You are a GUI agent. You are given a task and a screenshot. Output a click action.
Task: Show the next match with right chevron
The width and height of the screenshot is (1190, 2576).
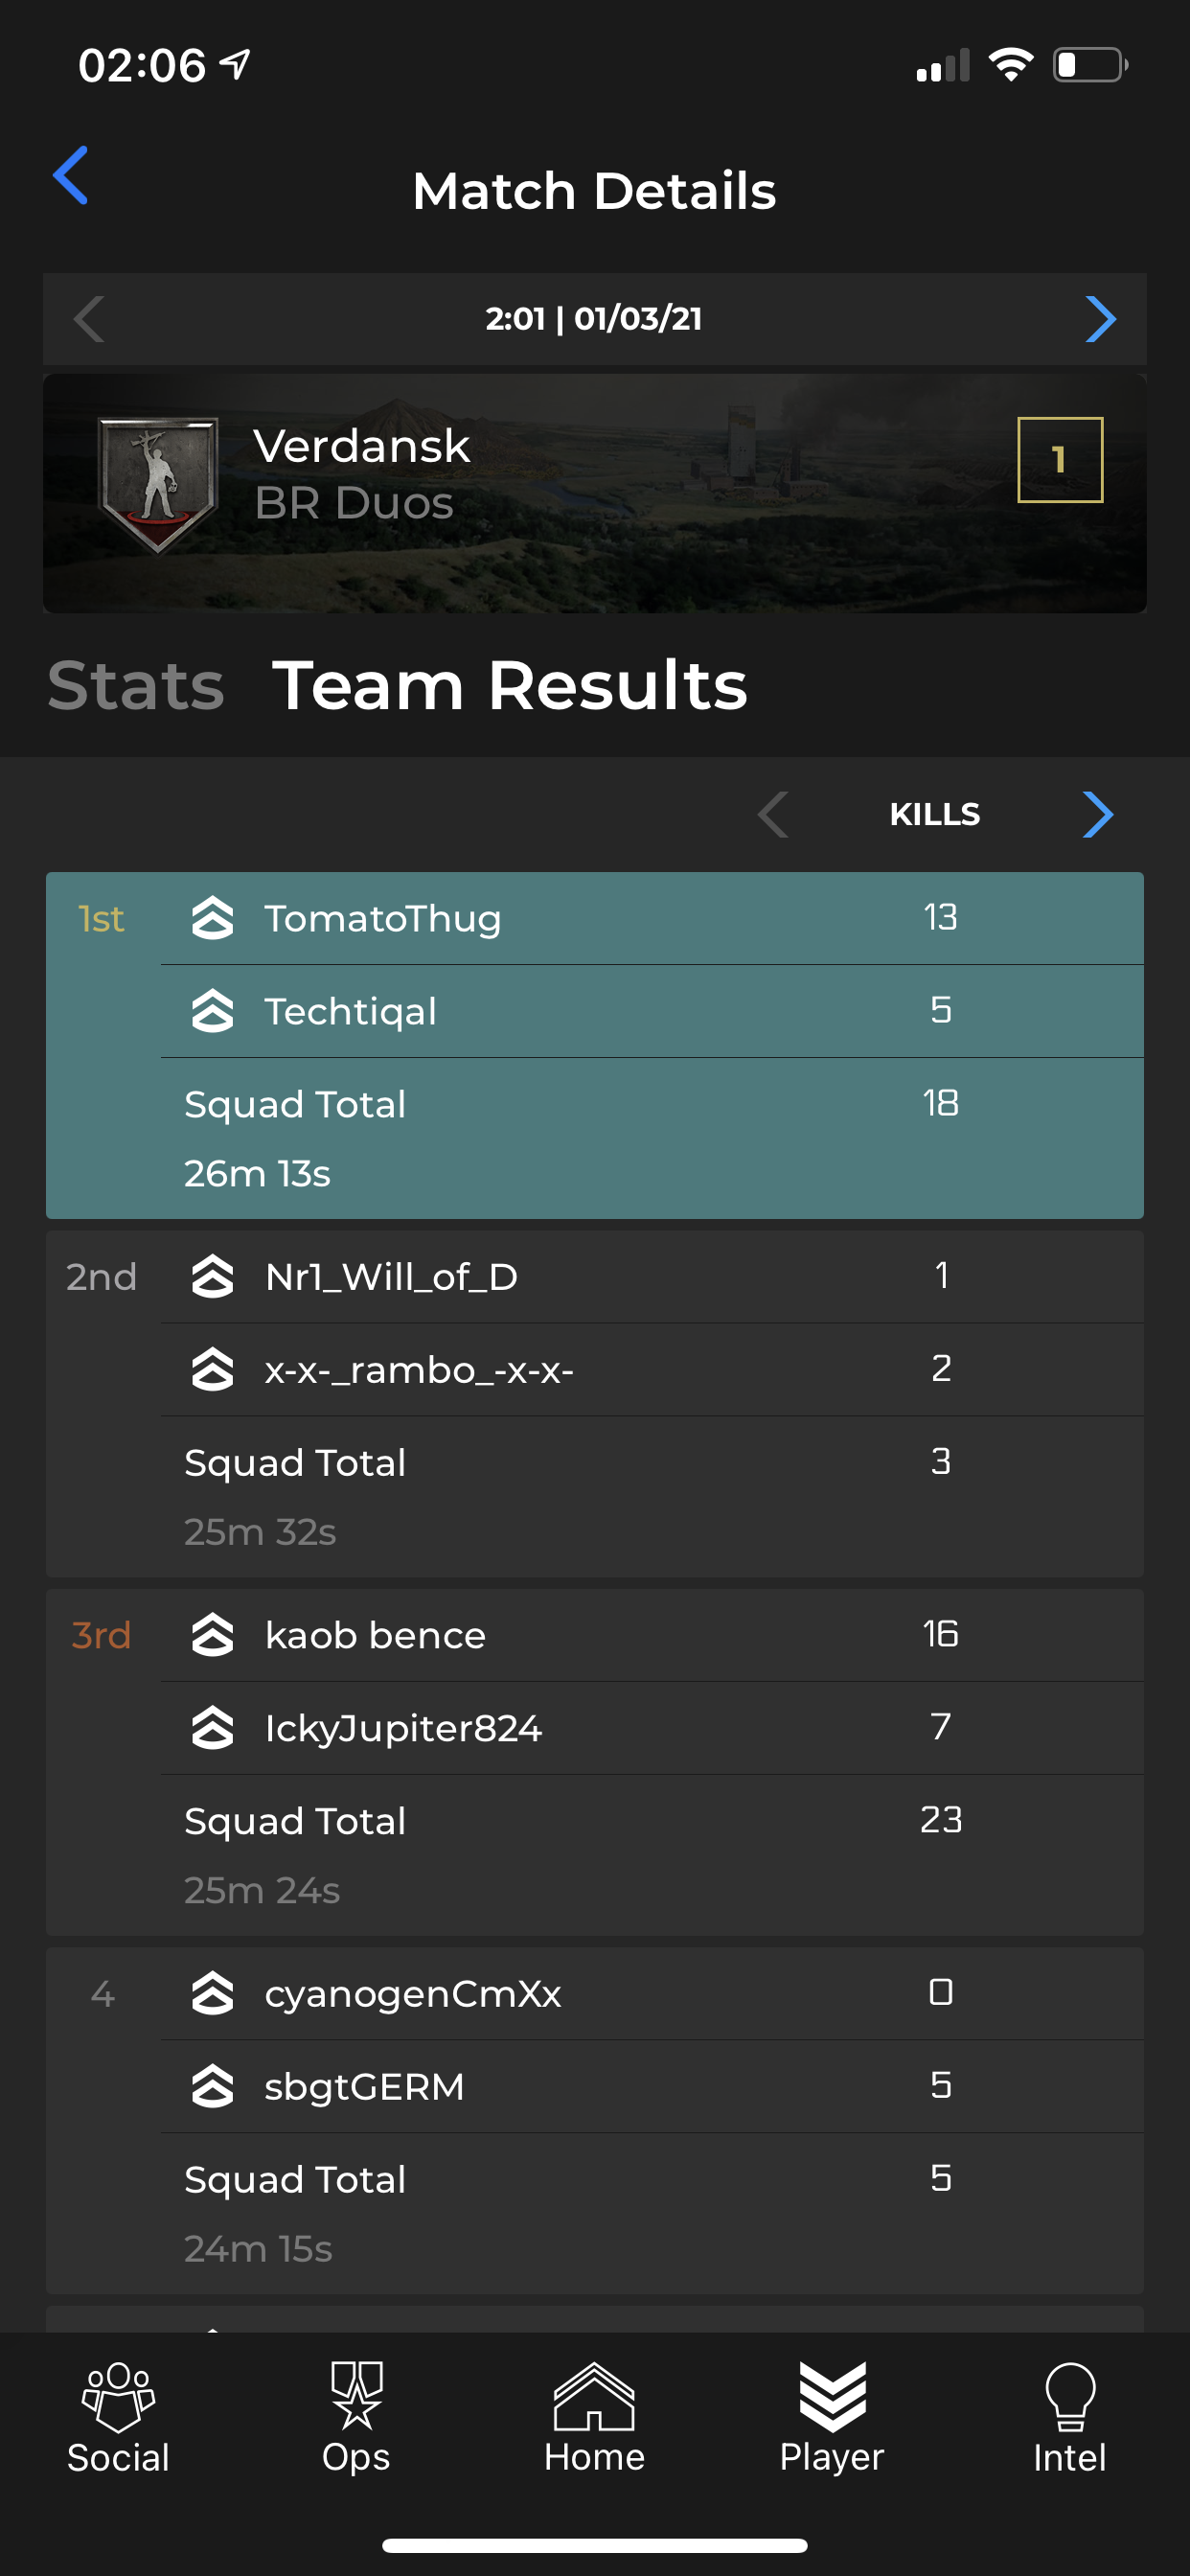pyautogui.click(x=1100, y=319)
